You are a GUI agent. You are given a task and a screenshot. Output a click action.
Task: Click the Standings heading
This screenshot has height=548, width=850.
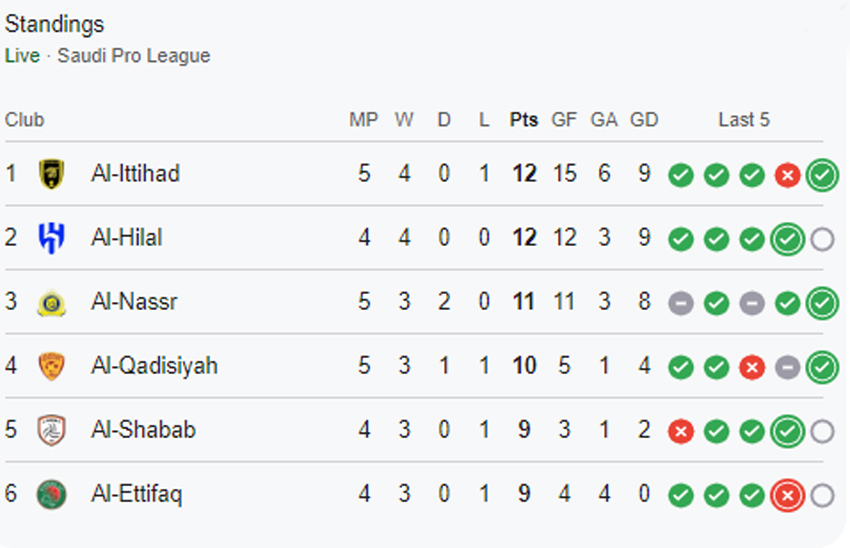click(x=54, y=24)
